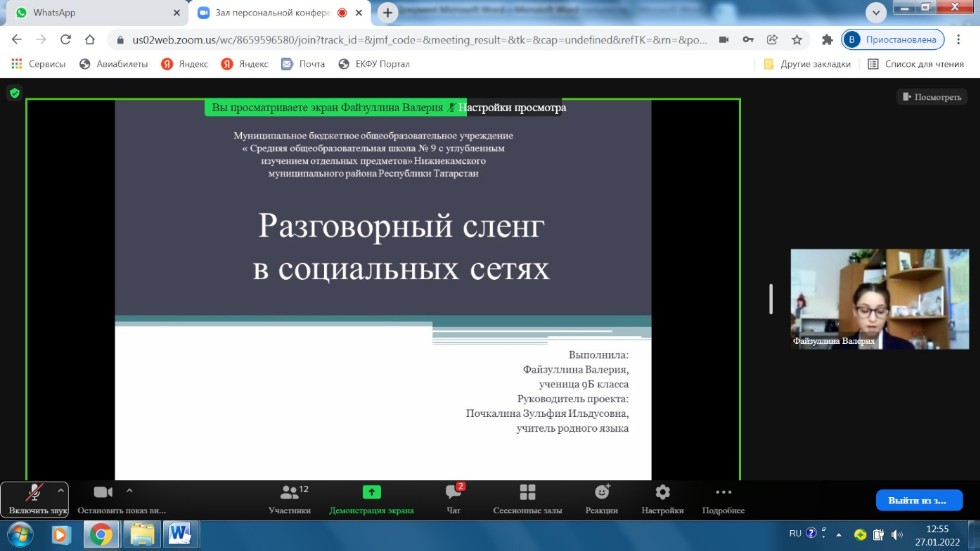Click the volume speaker tray icon

pyautogui.click(x=897, y=535)
